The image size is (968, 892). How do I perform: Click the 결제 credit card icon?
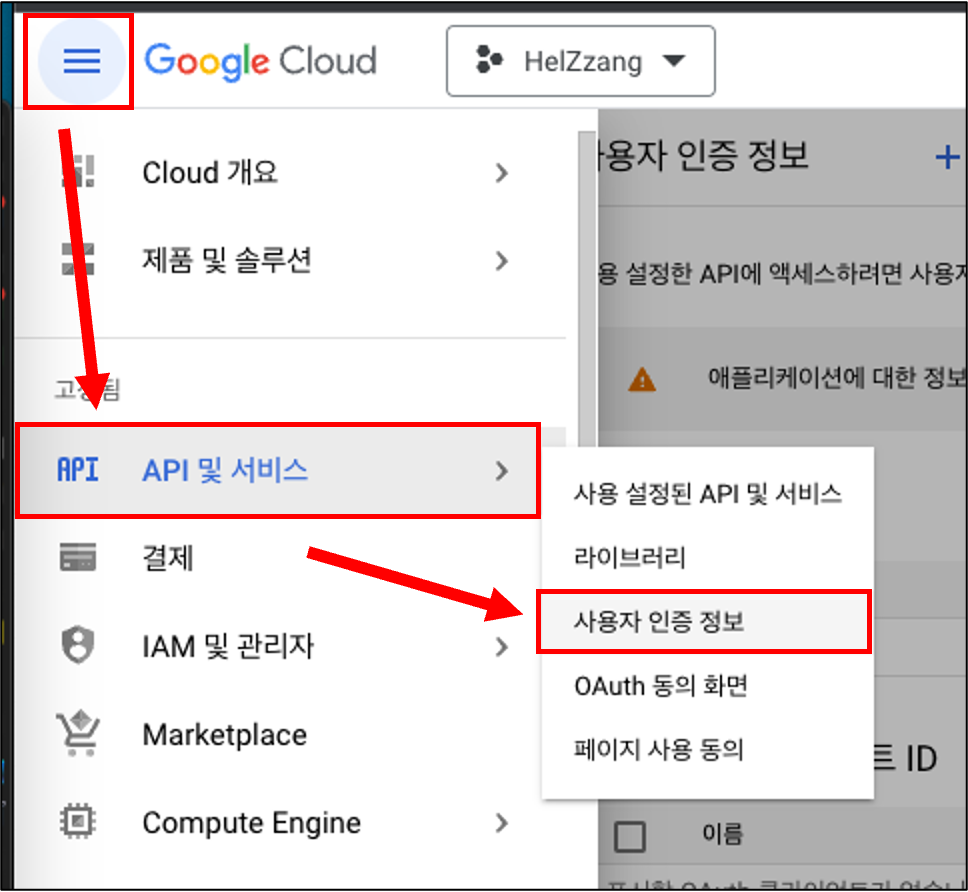78,557
